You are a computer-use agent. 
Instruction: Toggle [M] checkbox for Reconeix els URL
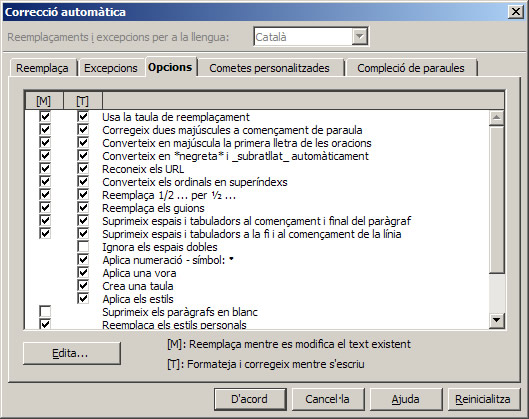pyautogui.click(x=45, y=169)
